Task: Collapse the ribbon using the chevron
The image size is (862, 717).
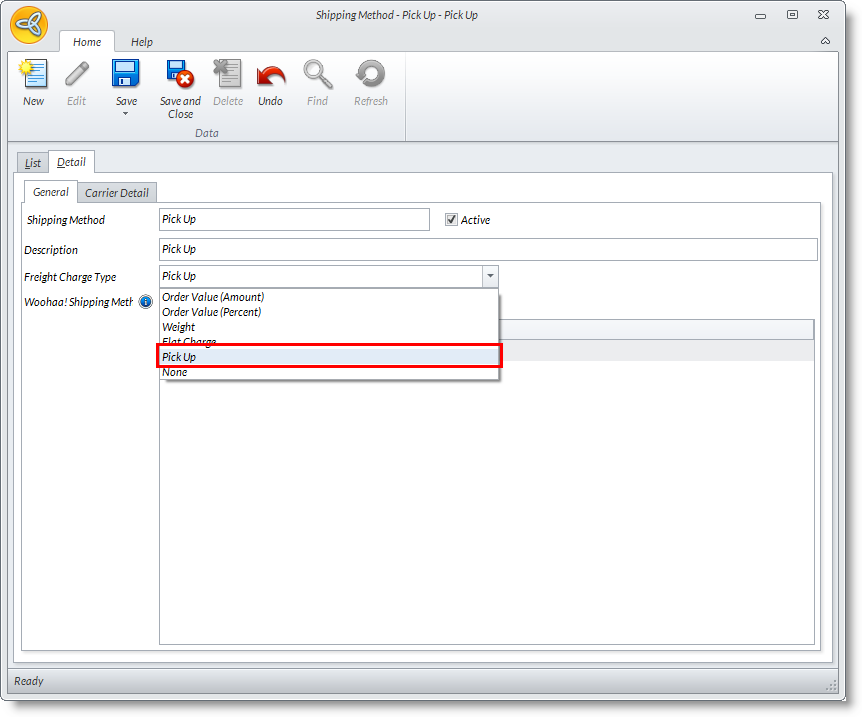Action: pos(825,41)
